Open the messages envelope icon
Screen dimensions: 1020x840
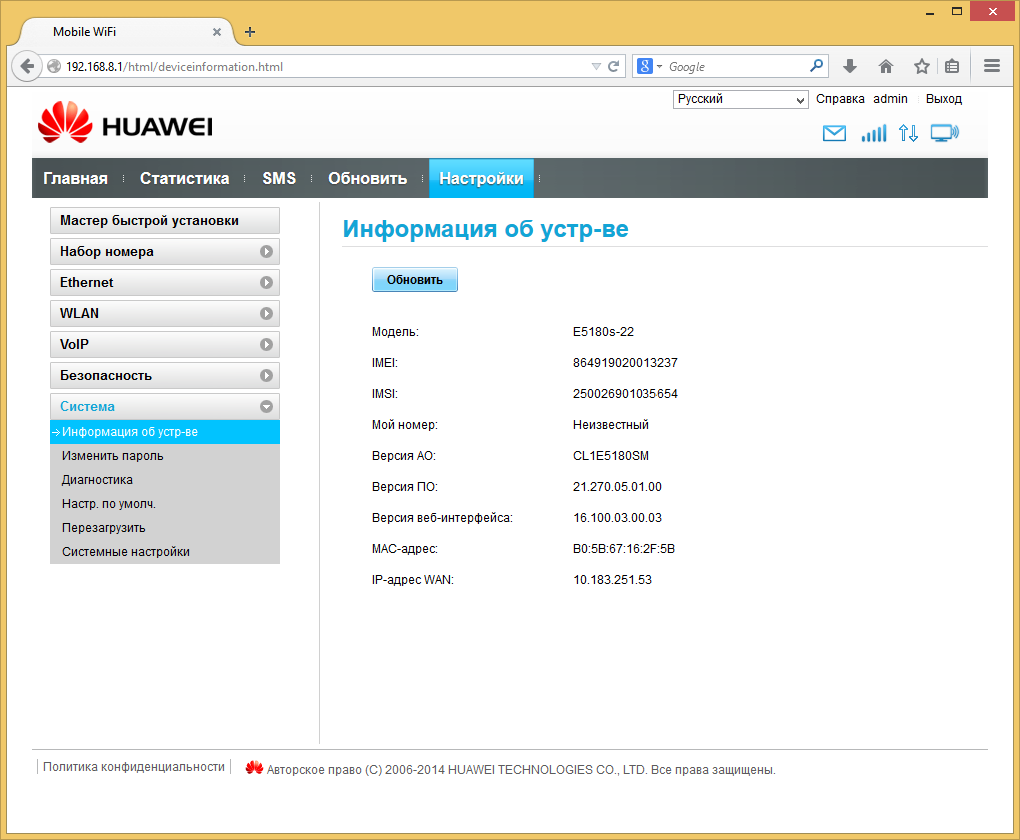coord(834,133)
